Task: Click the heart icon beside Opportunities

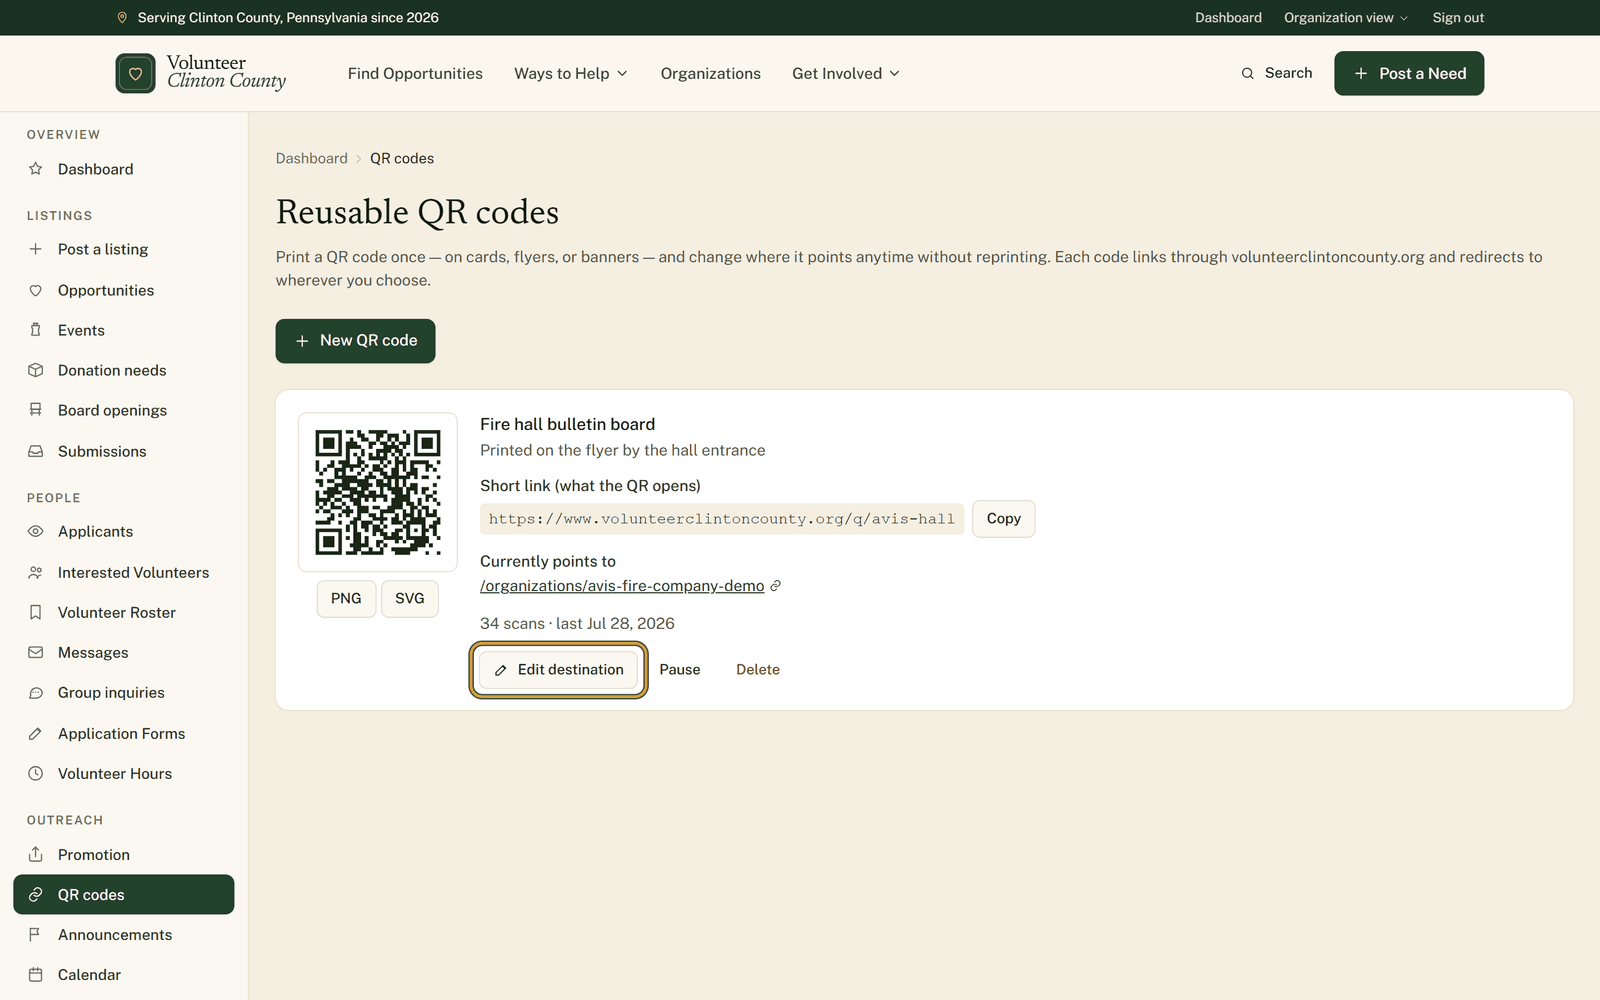Action: pos(36,290)
